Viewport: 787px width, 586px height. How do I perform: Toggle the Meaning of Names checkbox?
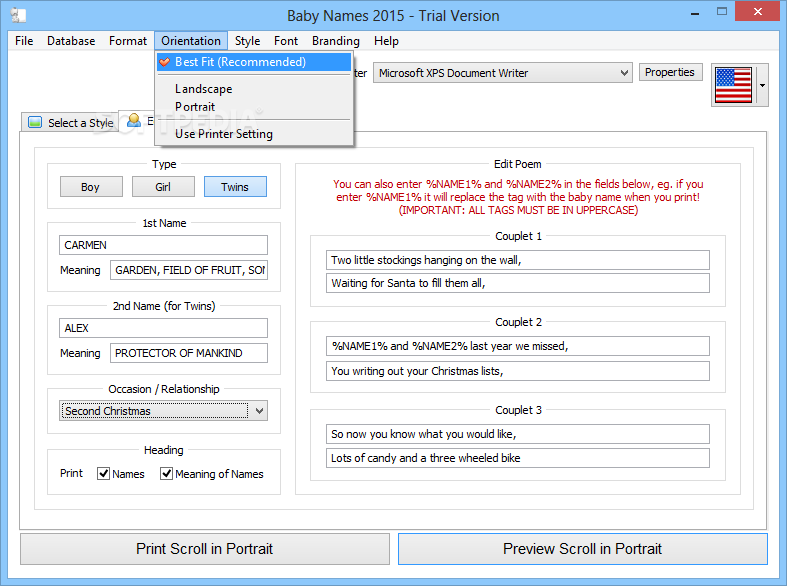point(166,474)
